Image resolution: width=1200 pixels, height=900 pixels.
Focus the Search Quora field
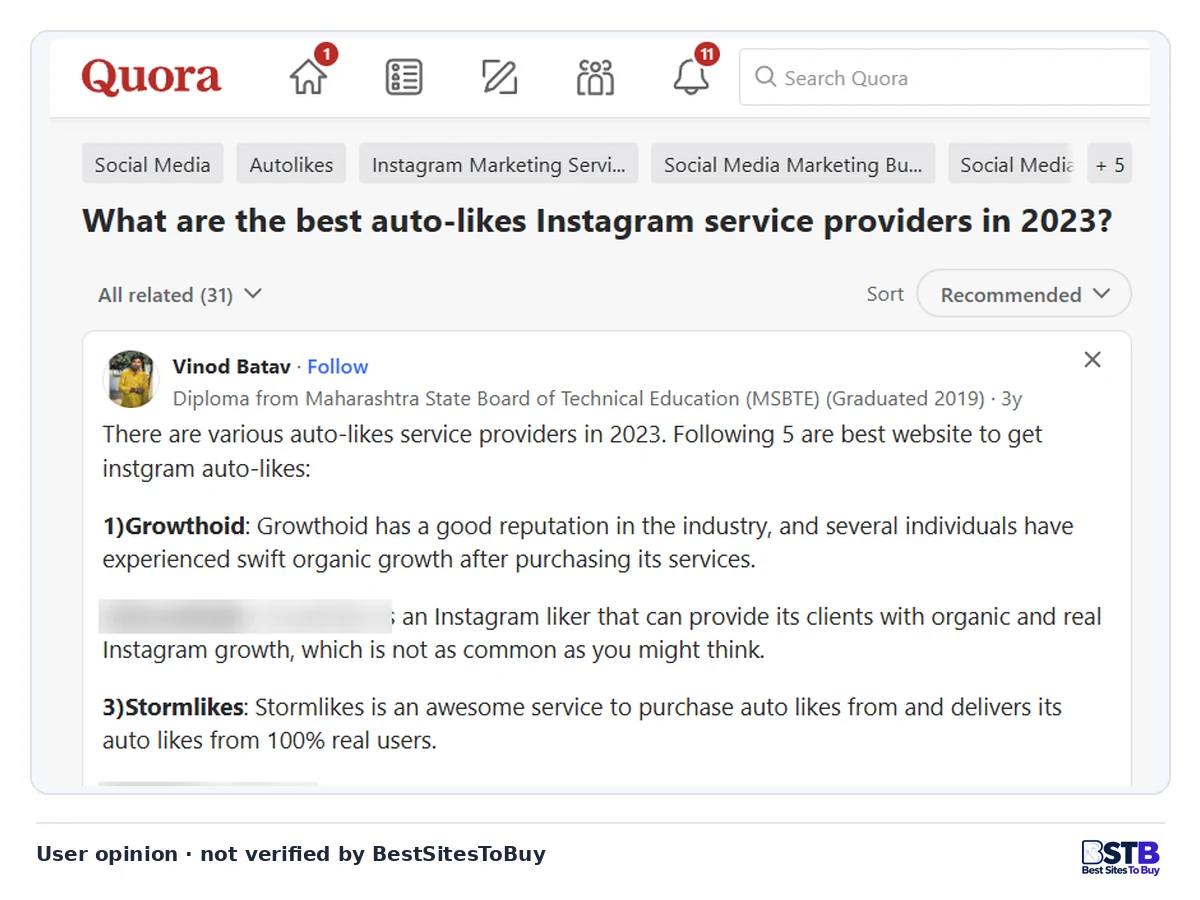(944, 78)
